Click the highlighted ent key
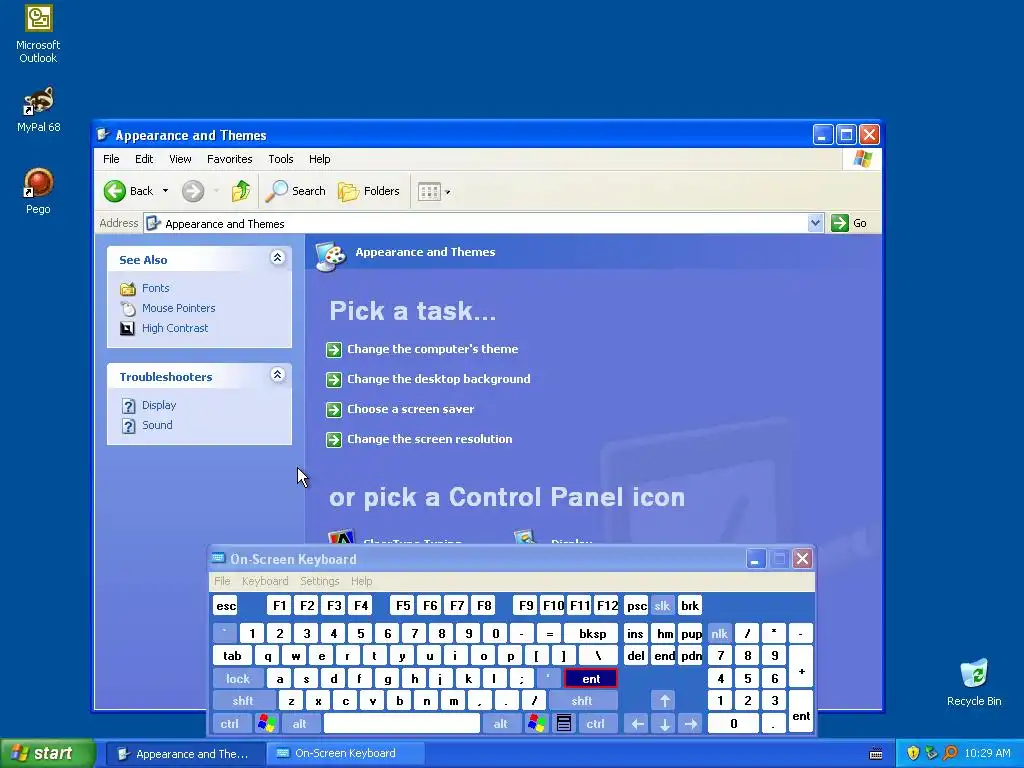 (x=591, y=679)
